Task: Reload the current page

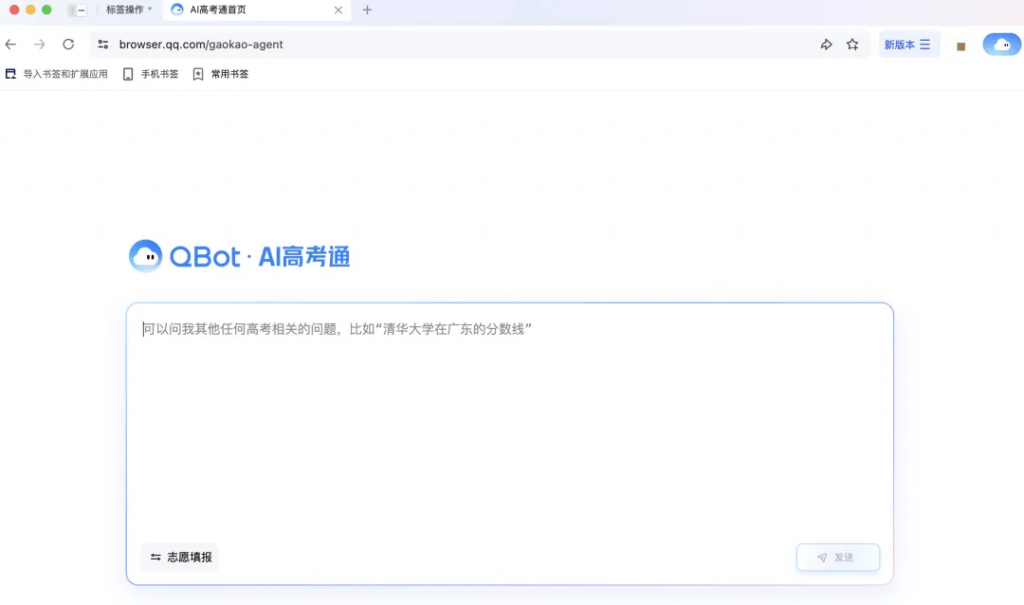Action: point(68,44)
